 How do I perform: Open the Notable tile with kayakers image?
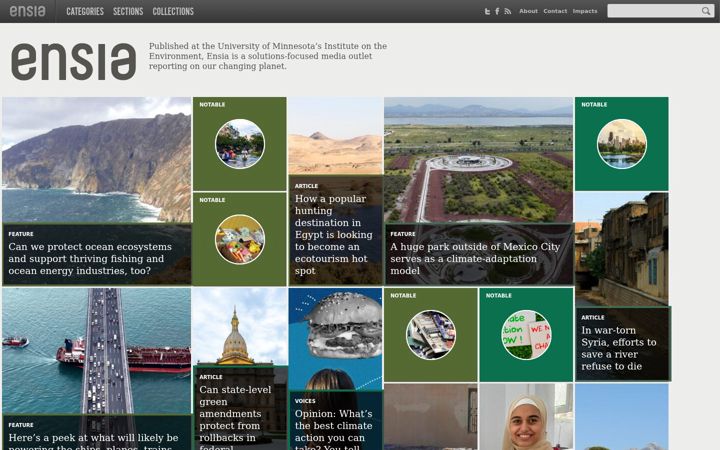(x=240, y=144)
